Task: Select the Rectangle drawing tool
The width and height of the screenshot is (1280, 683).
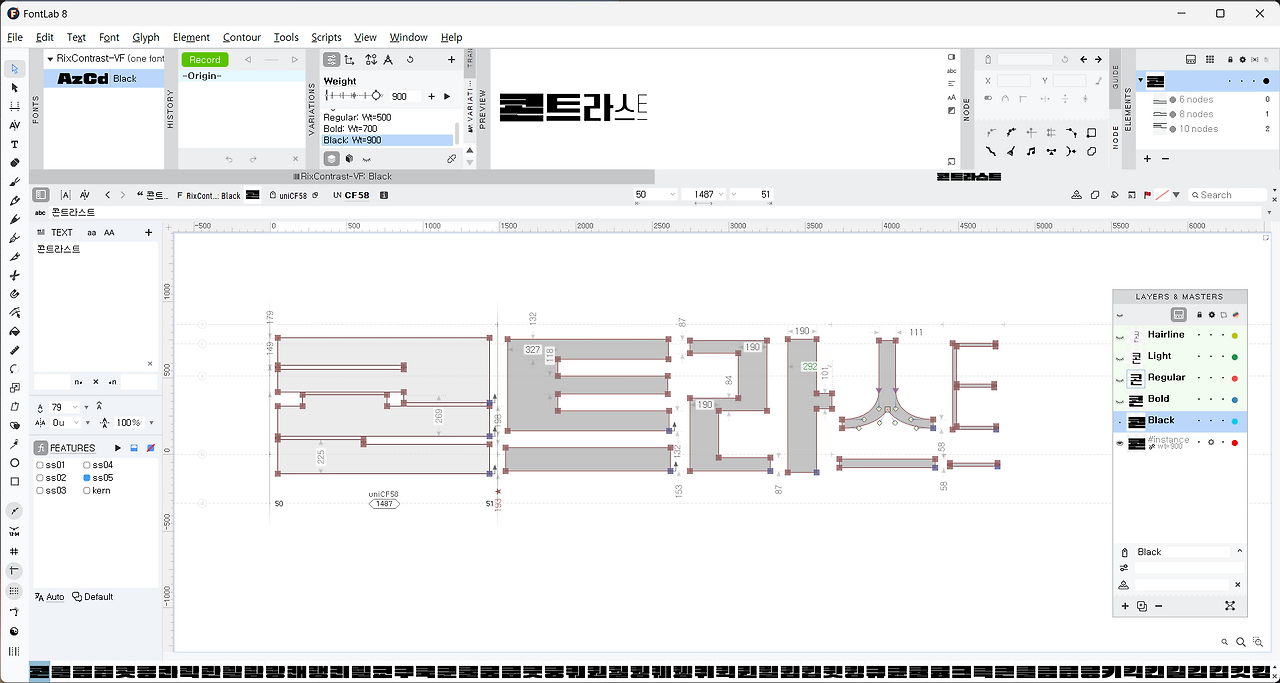Action: [x=14, y=482]
